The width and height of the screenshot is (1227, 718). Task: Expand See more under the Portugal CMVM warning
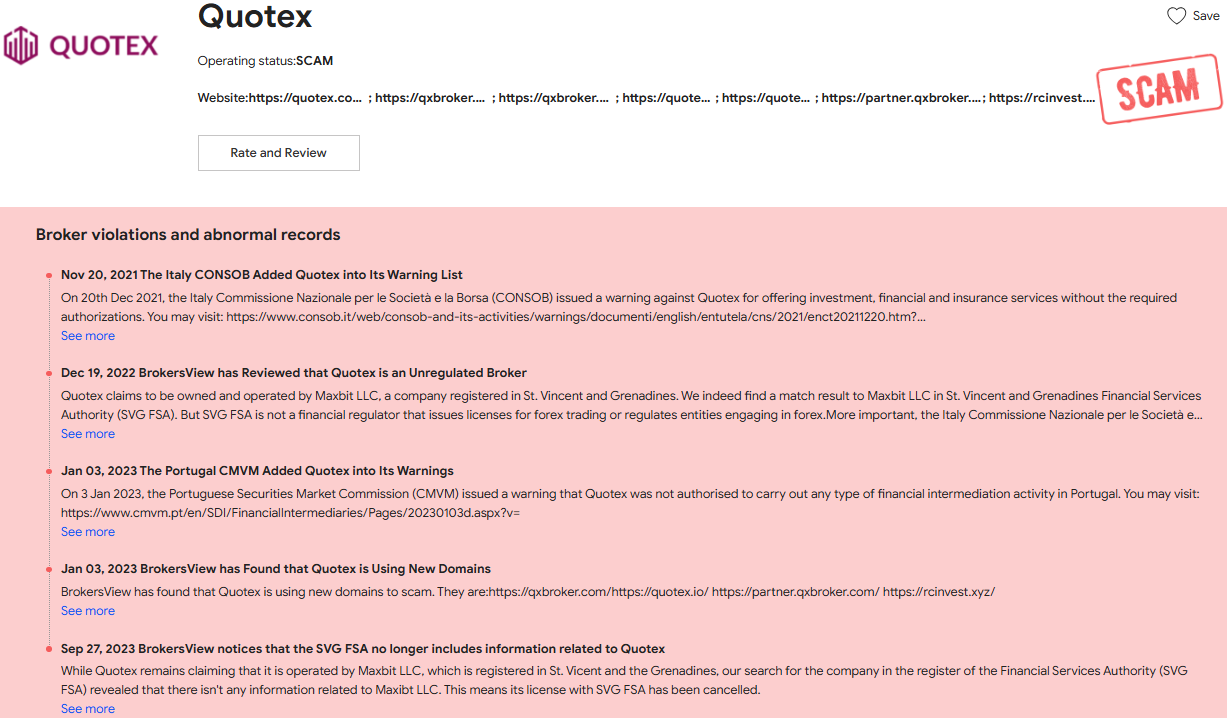click(88, 532)
